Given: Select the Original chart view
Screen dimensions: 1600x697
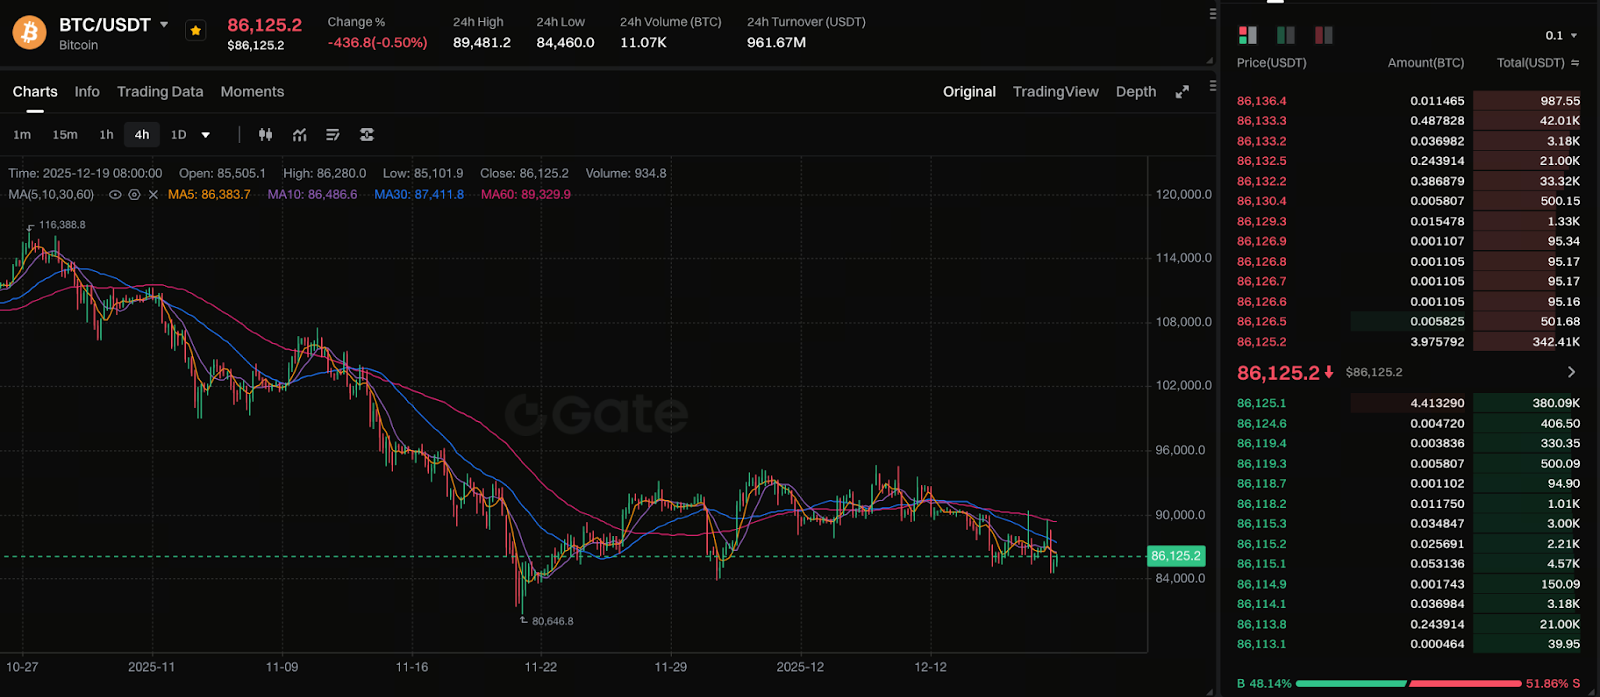Looking at the screenshot, I should coord(969,91).
